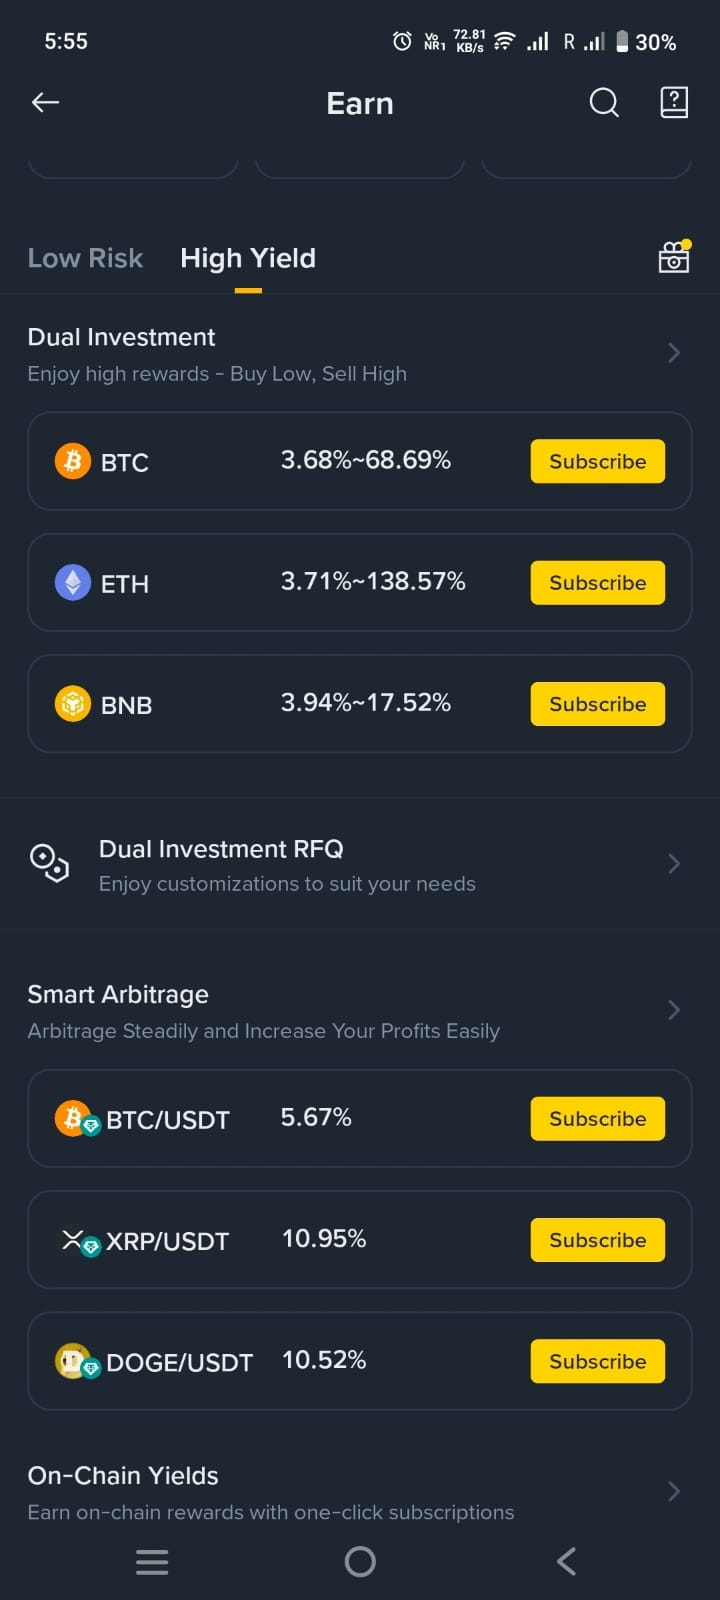
Task: Open the Android recent apps menu
Action: pos(152,1561)
